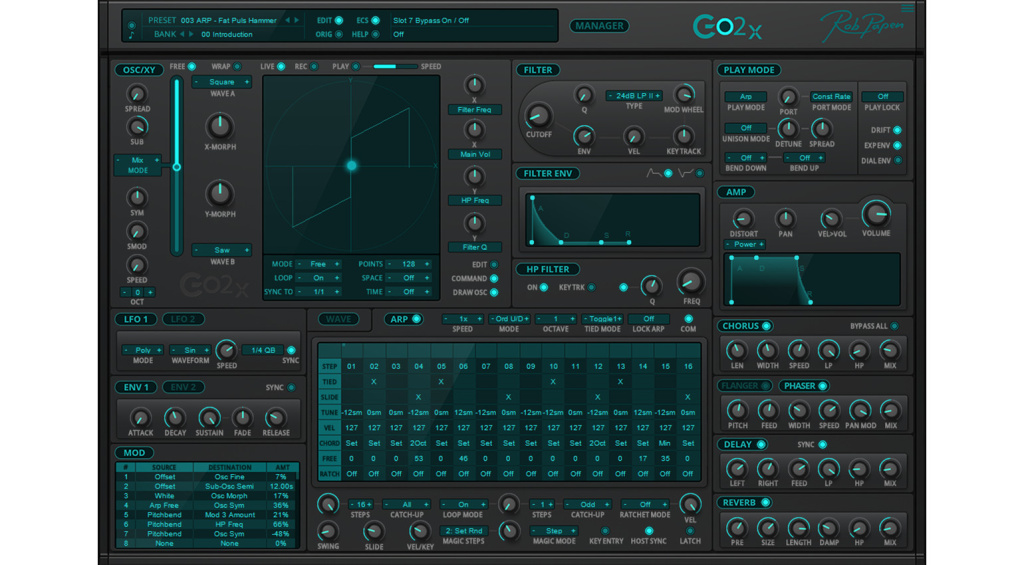Switch to the ENV 2 tab
This screenshot has height=565, width=1024.
click(183, 387)
